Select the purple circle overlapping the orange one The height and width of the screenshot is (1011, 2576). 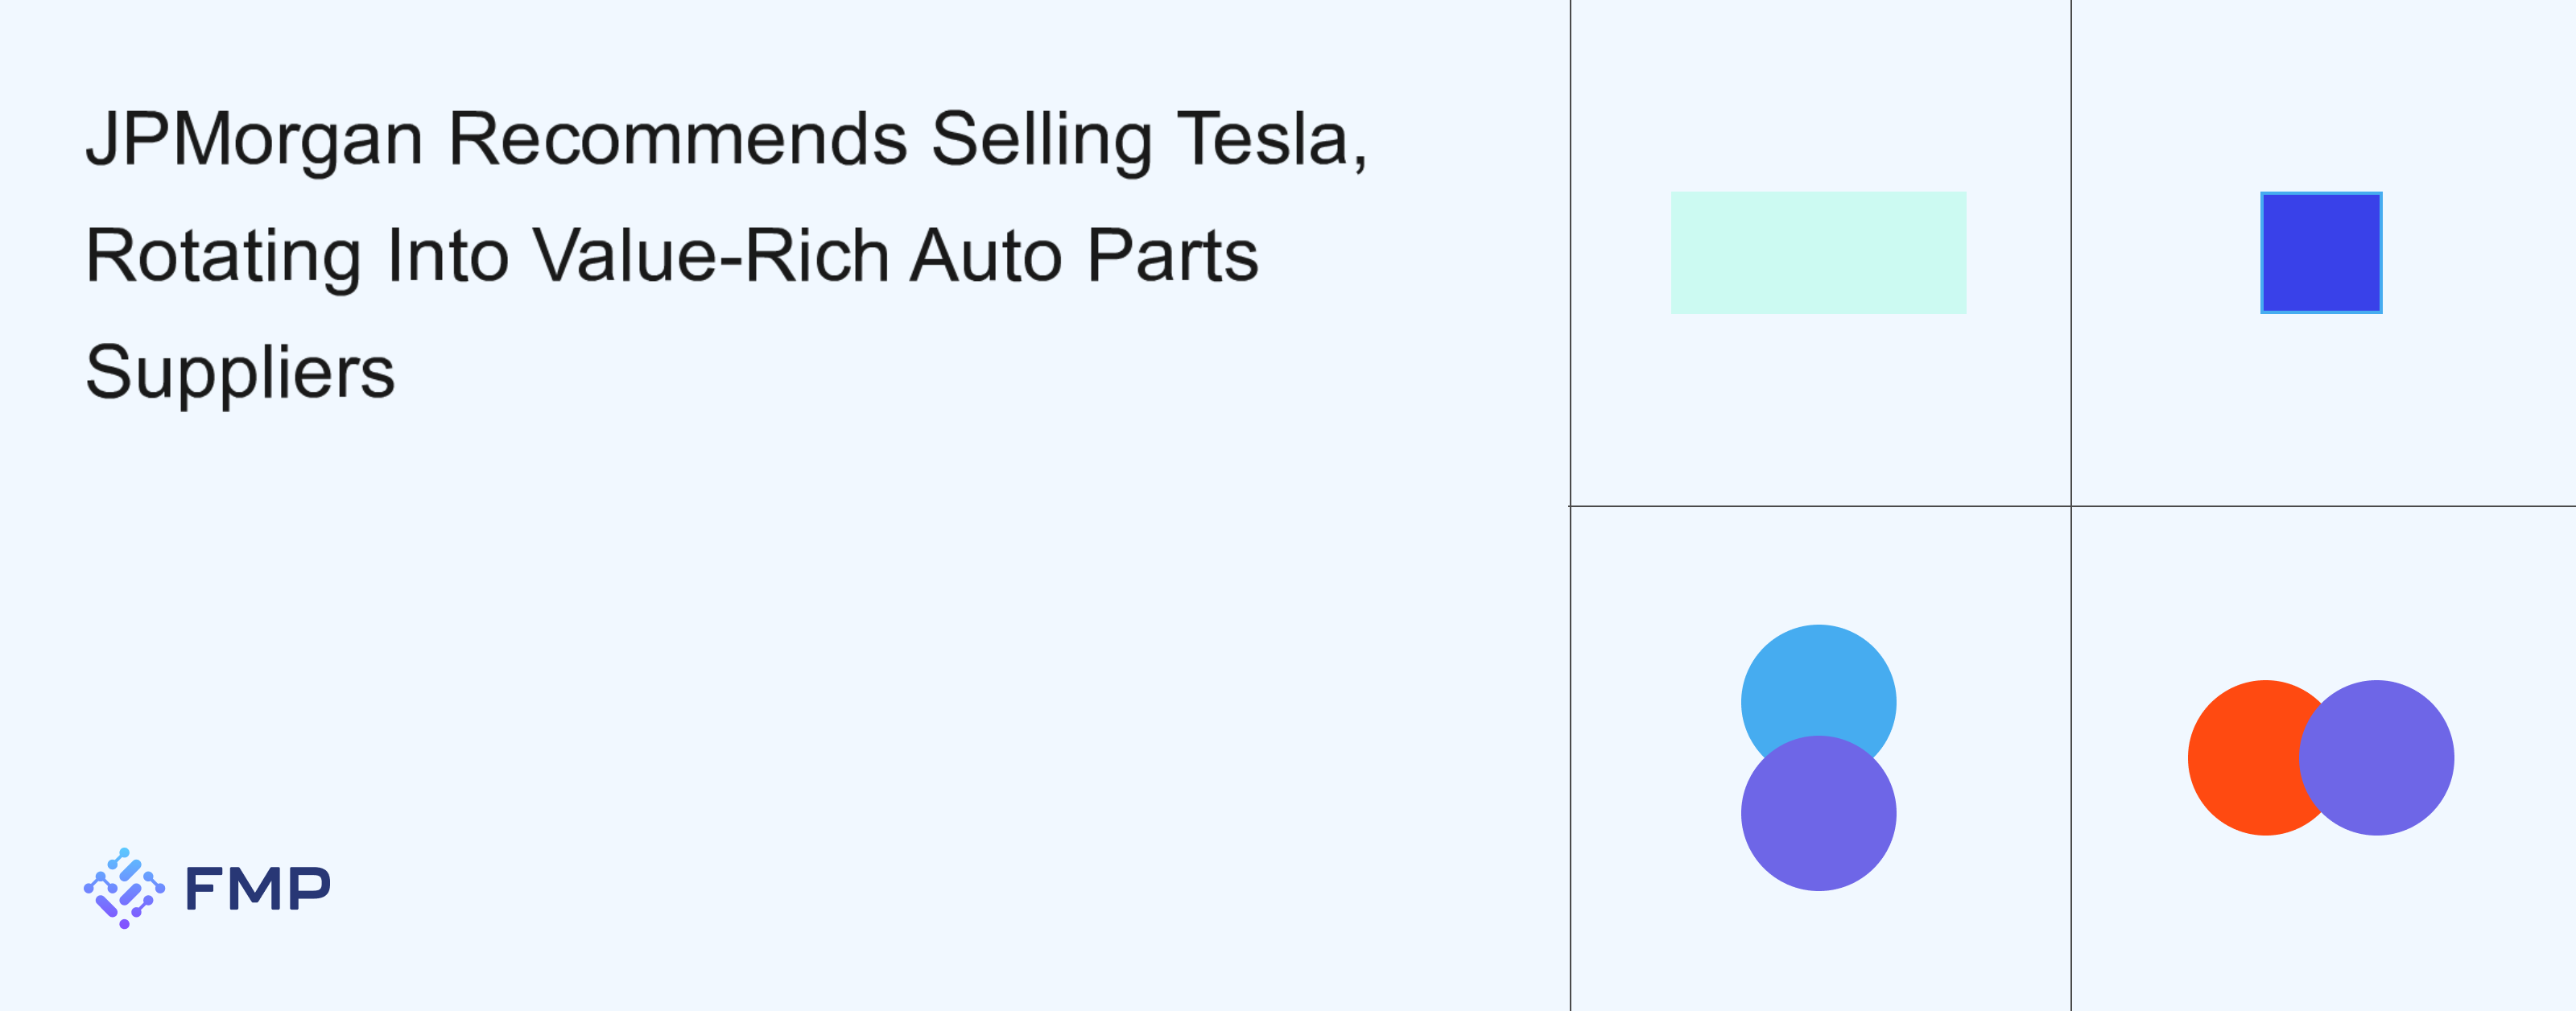pyautogui.click(x=2377, y=757)
